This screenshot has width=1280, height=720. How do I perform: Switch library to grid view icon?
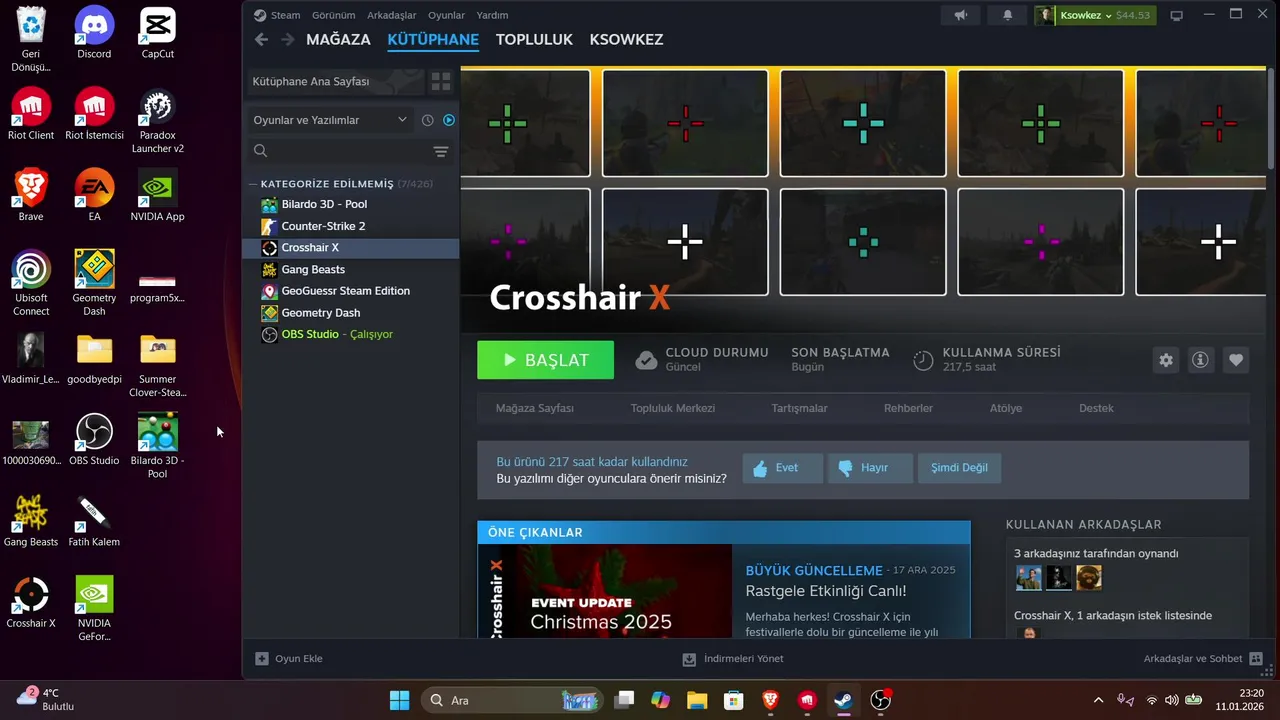[x=440, y=81]
